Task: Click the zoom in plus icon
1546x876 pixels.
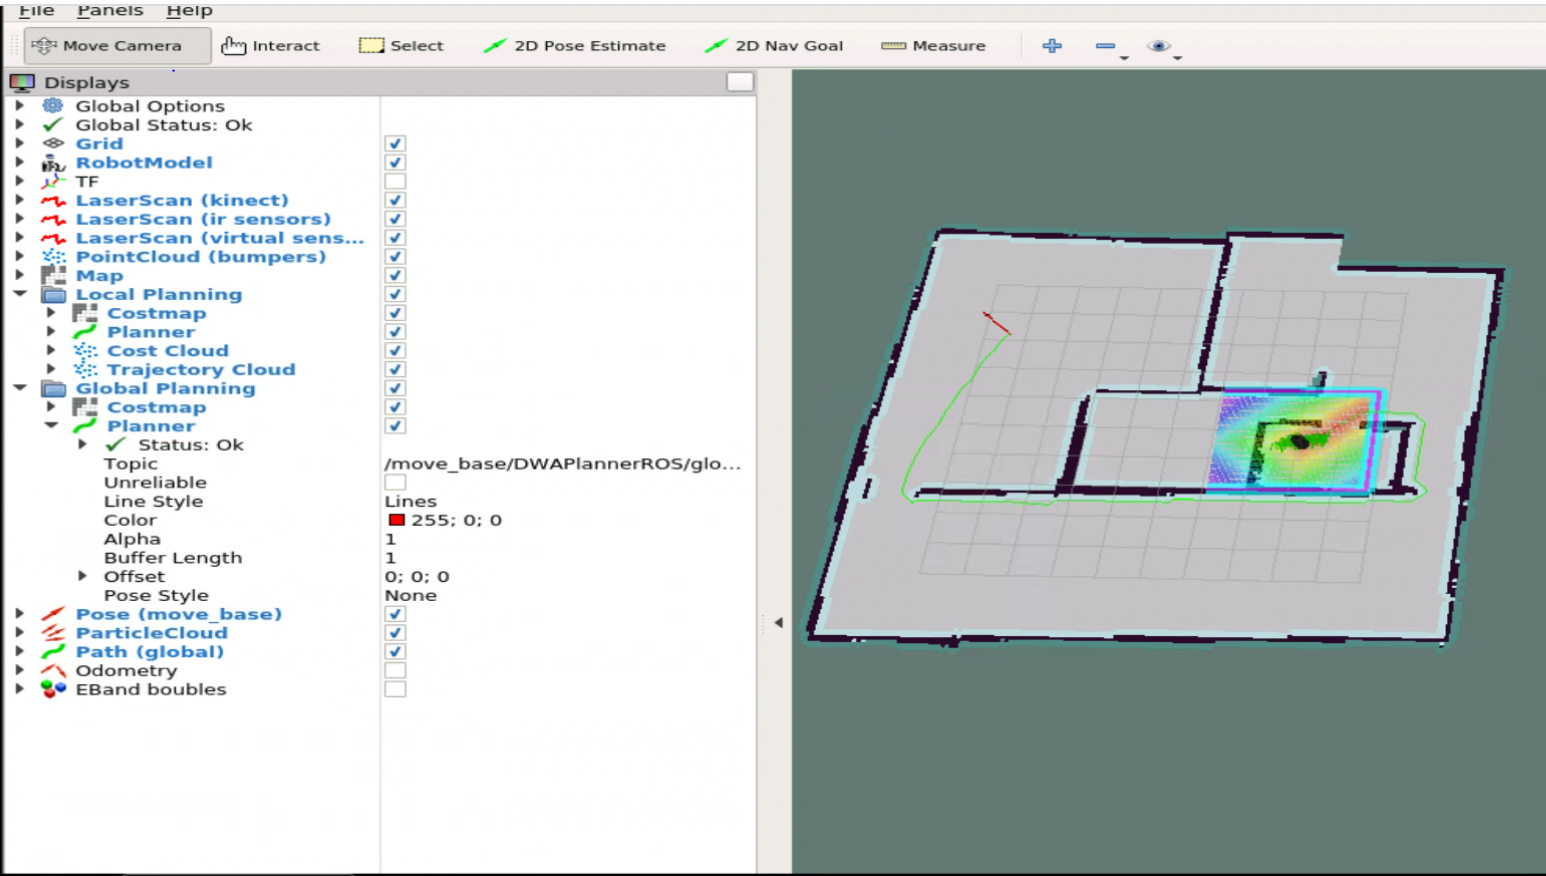Action: (1051, 45)
